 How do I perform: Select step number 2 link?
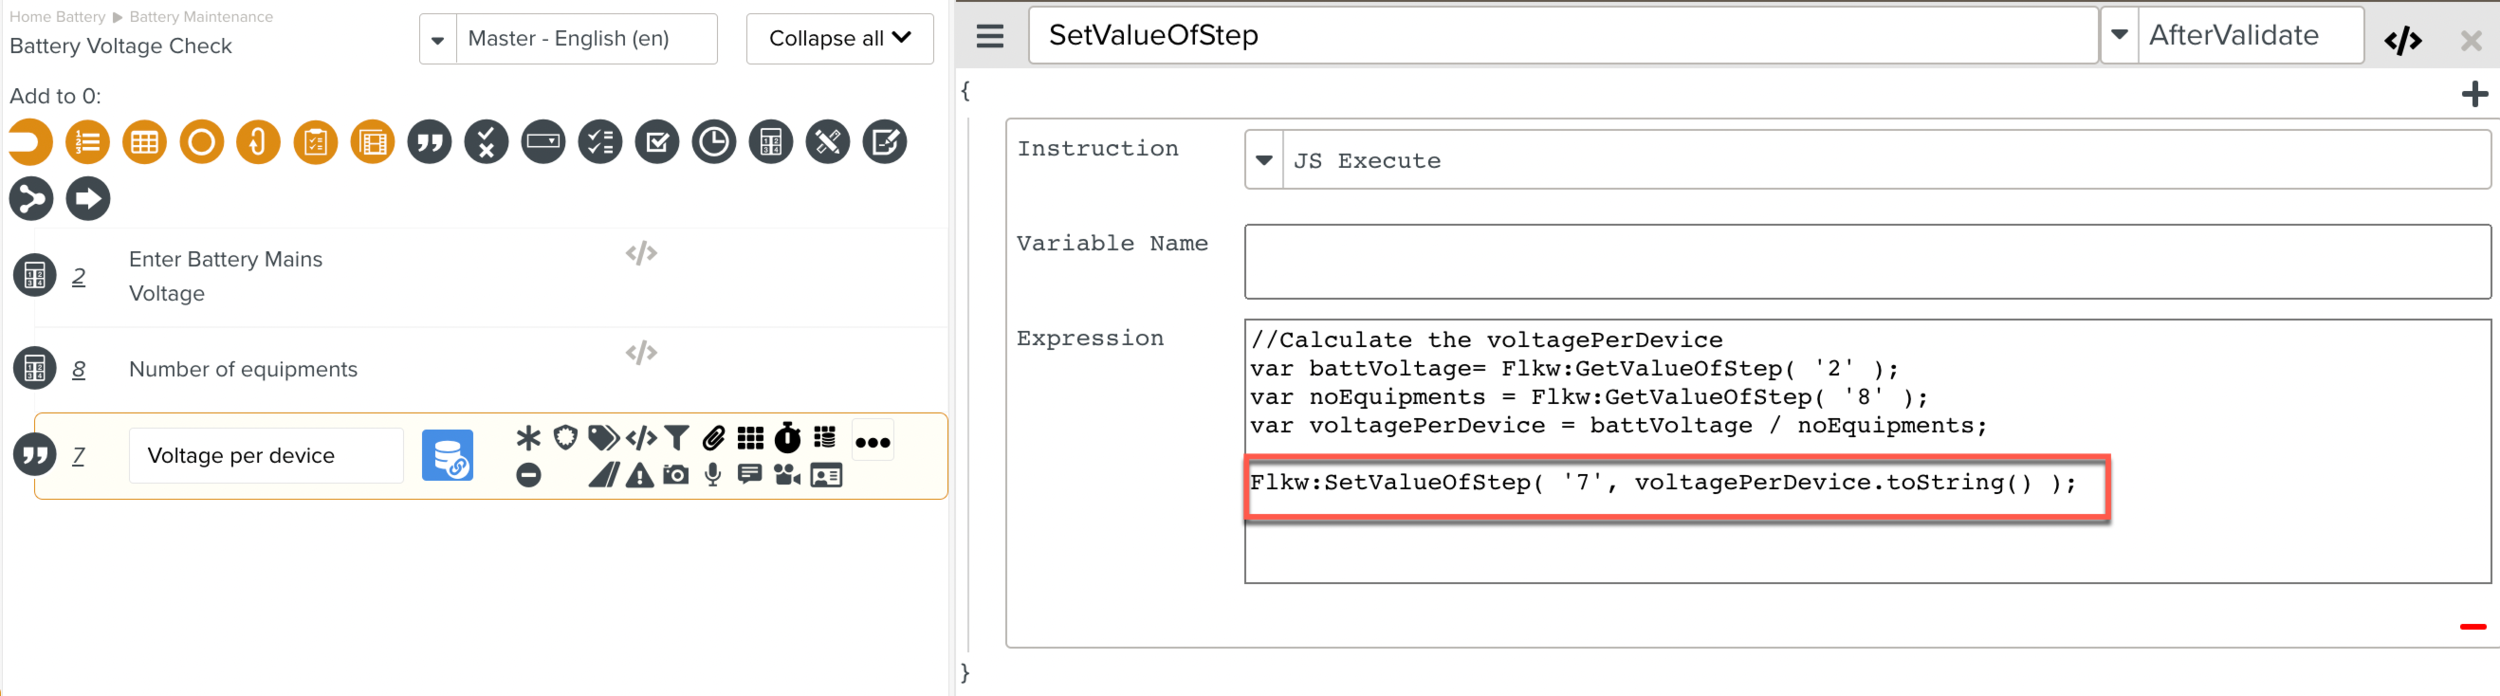(x=79, y=277)
